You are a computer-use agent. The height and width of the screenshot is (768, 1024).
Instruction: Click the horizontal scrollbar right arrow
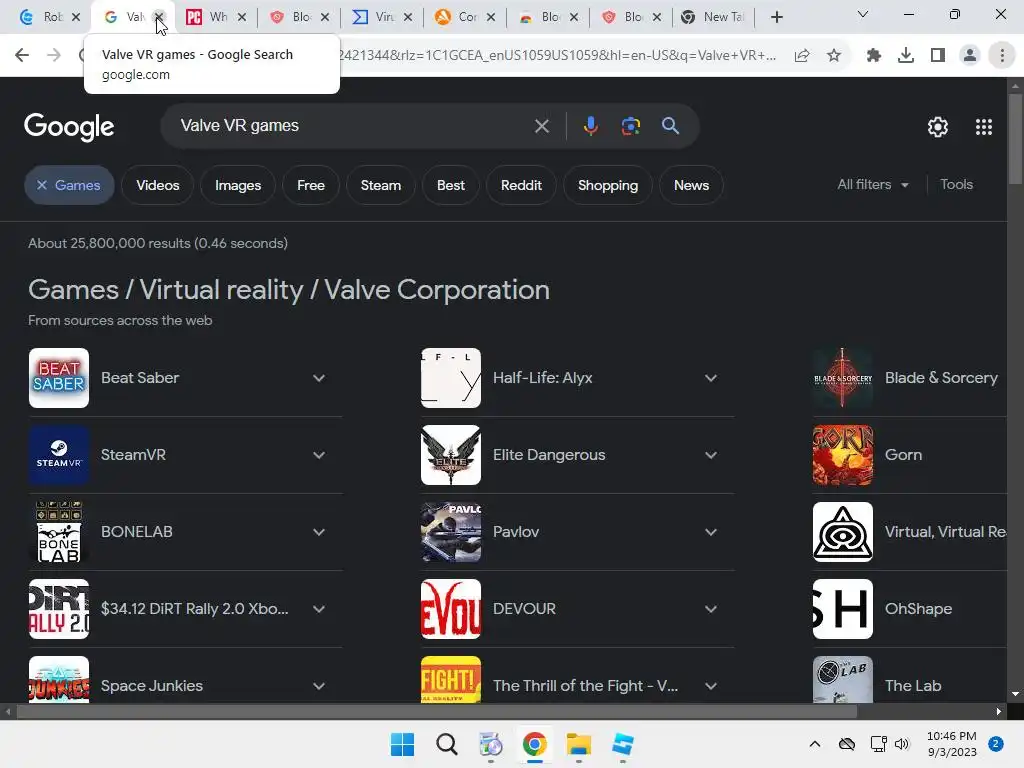click(x=999, y=712)
